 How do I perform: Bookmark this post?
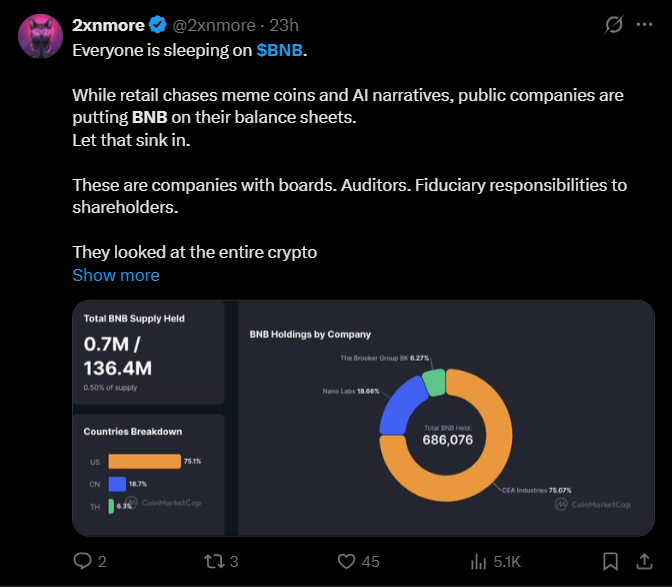(610, 561)
